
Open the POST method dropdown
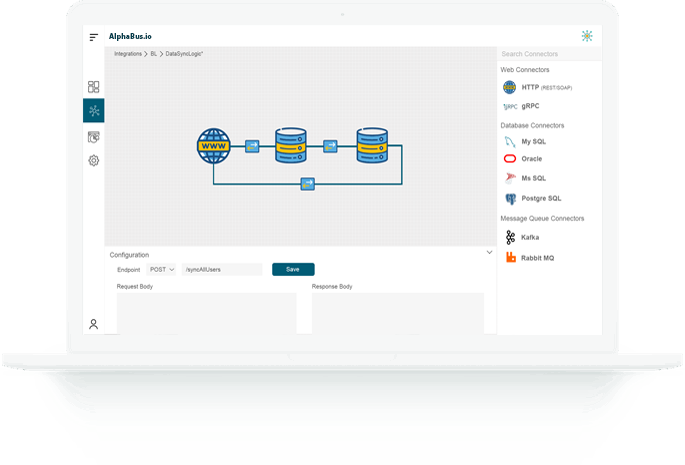pyautogui.click(x=161, y=269)
